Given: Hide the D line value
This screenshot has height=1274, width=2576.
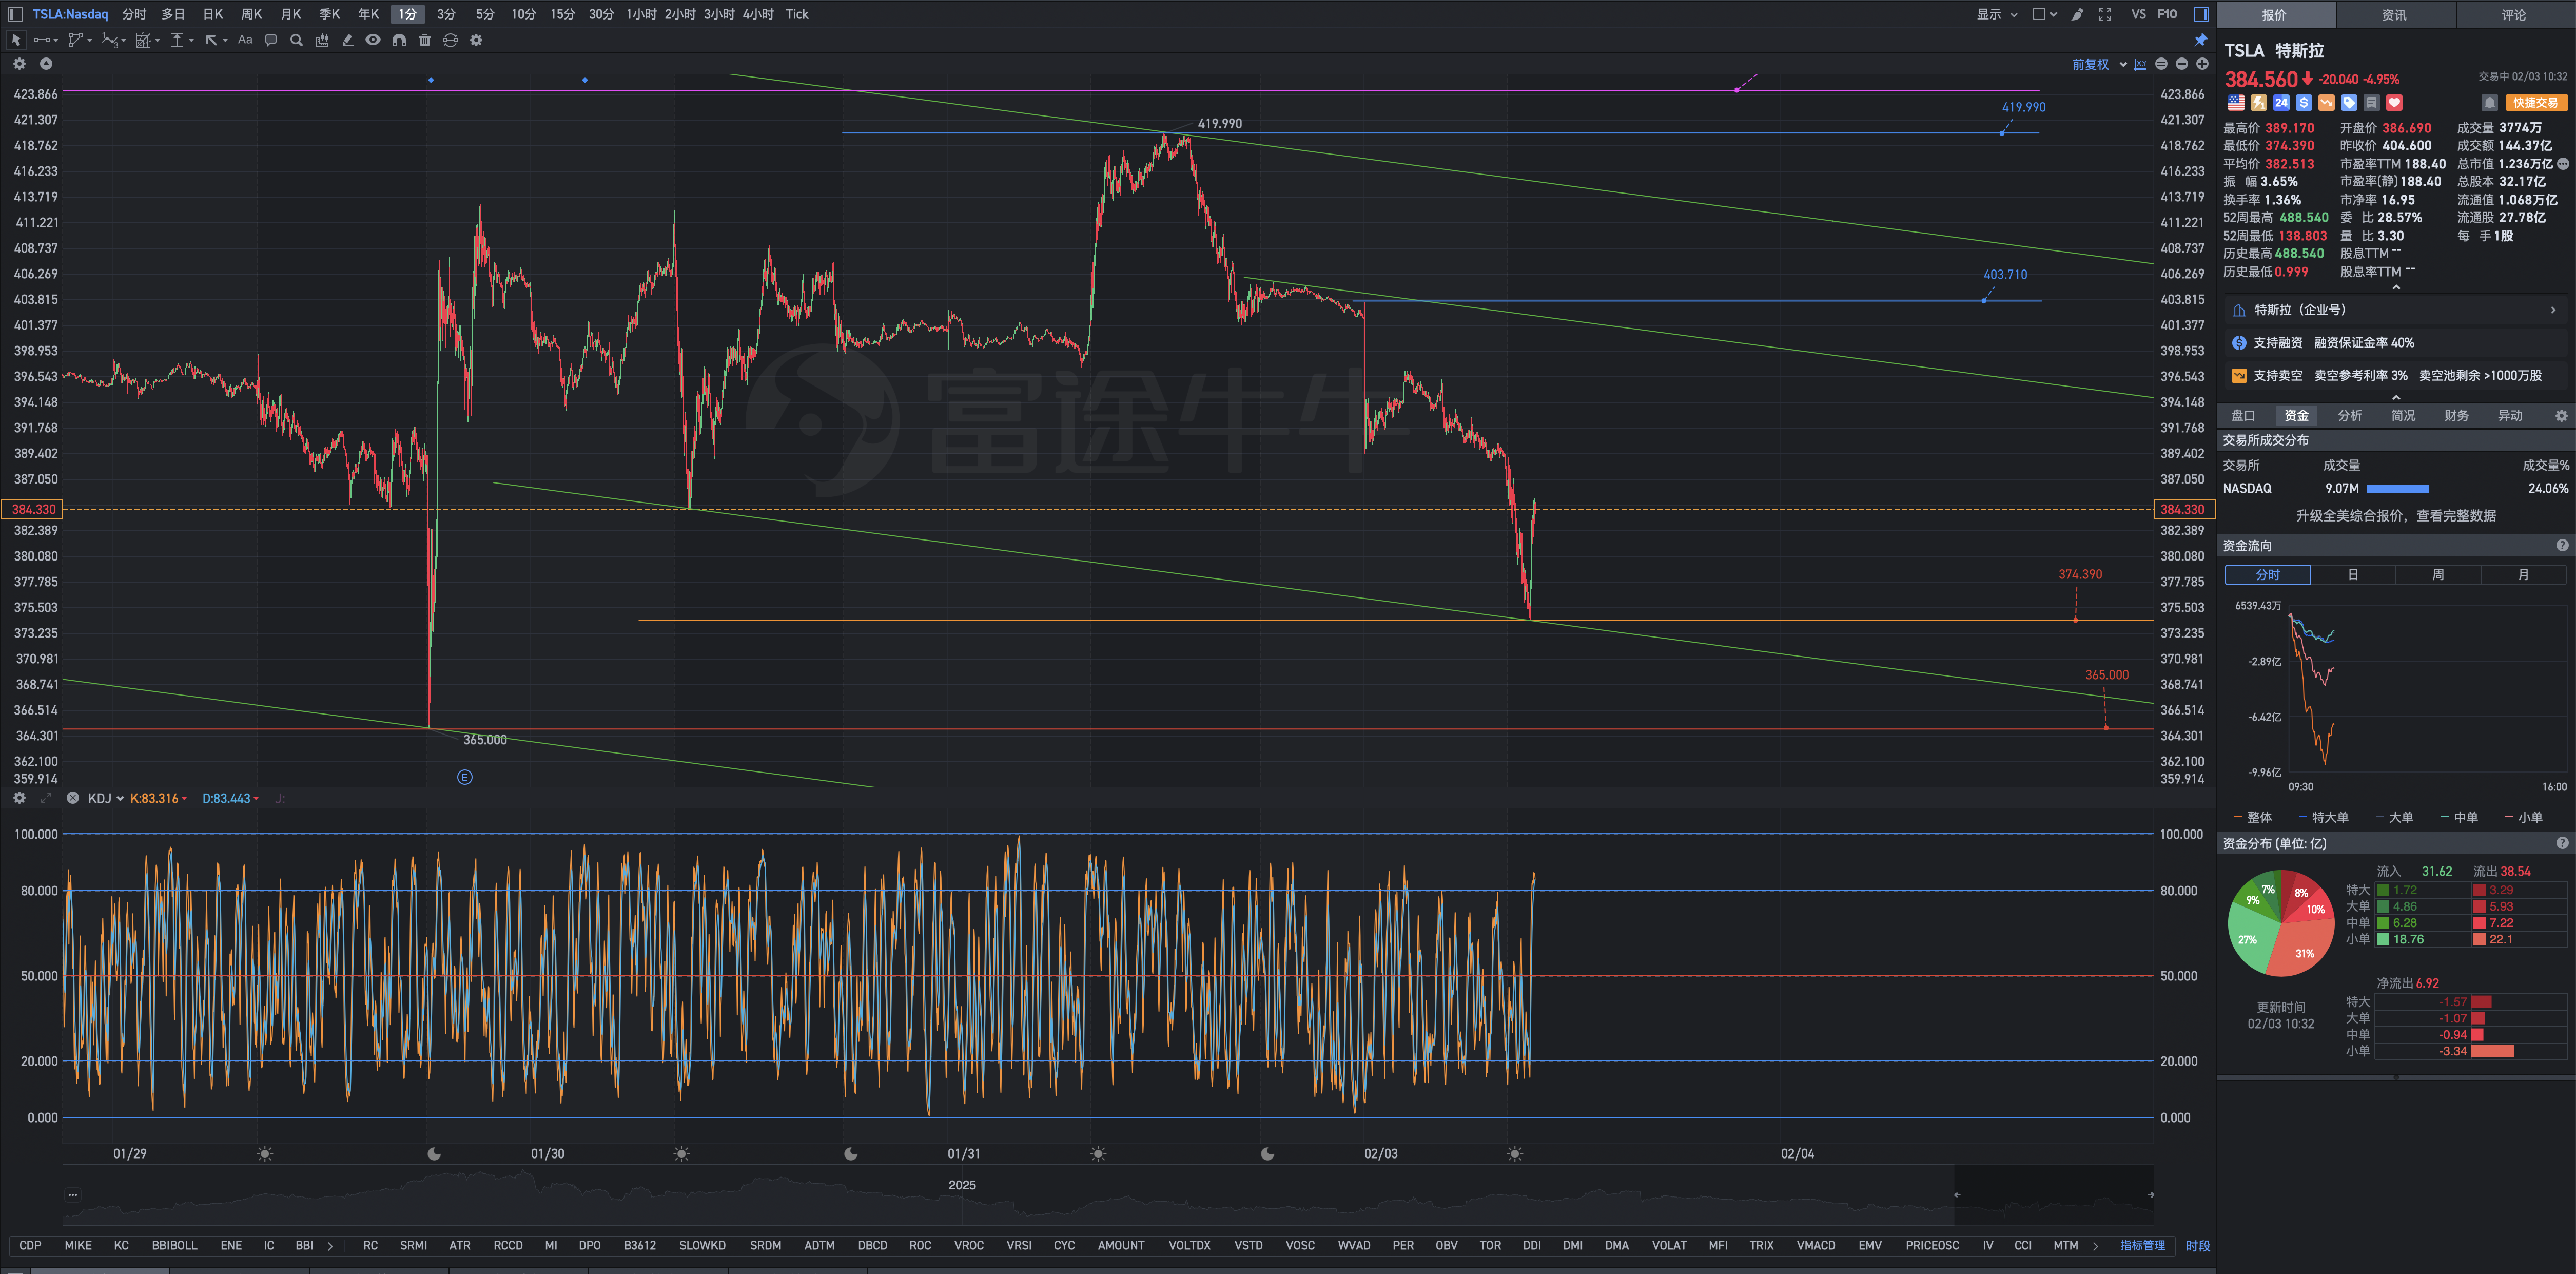Looking at the screenshot, I should (x=231, y=798).
